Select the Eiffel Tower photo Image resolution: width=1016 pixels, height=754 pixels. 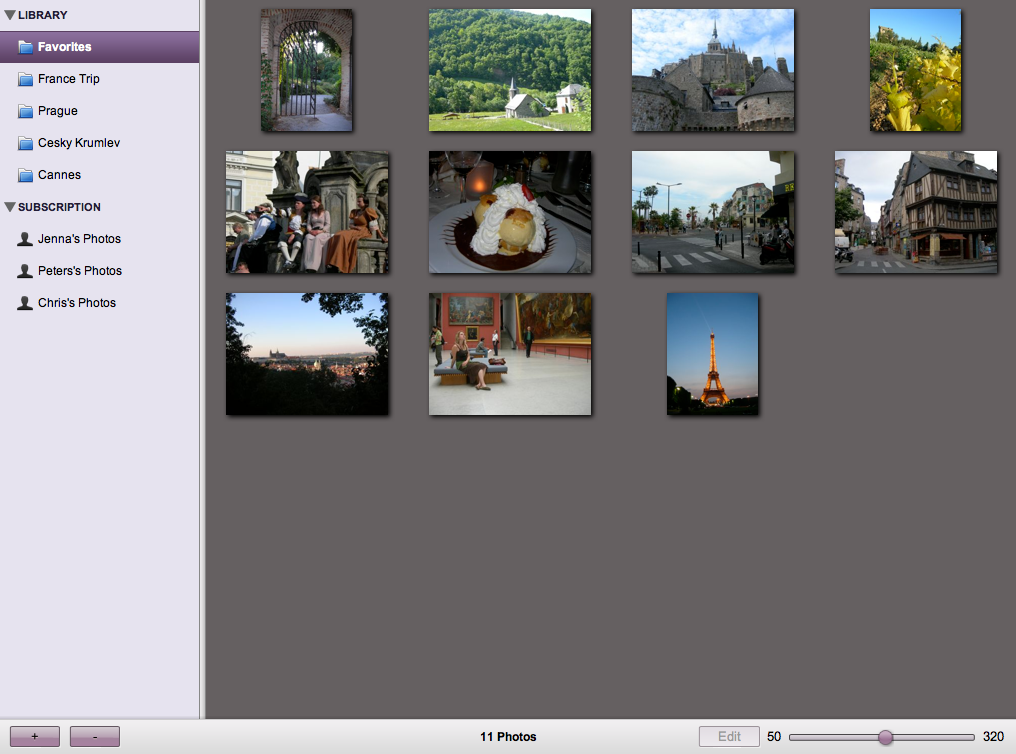(712, 354)
